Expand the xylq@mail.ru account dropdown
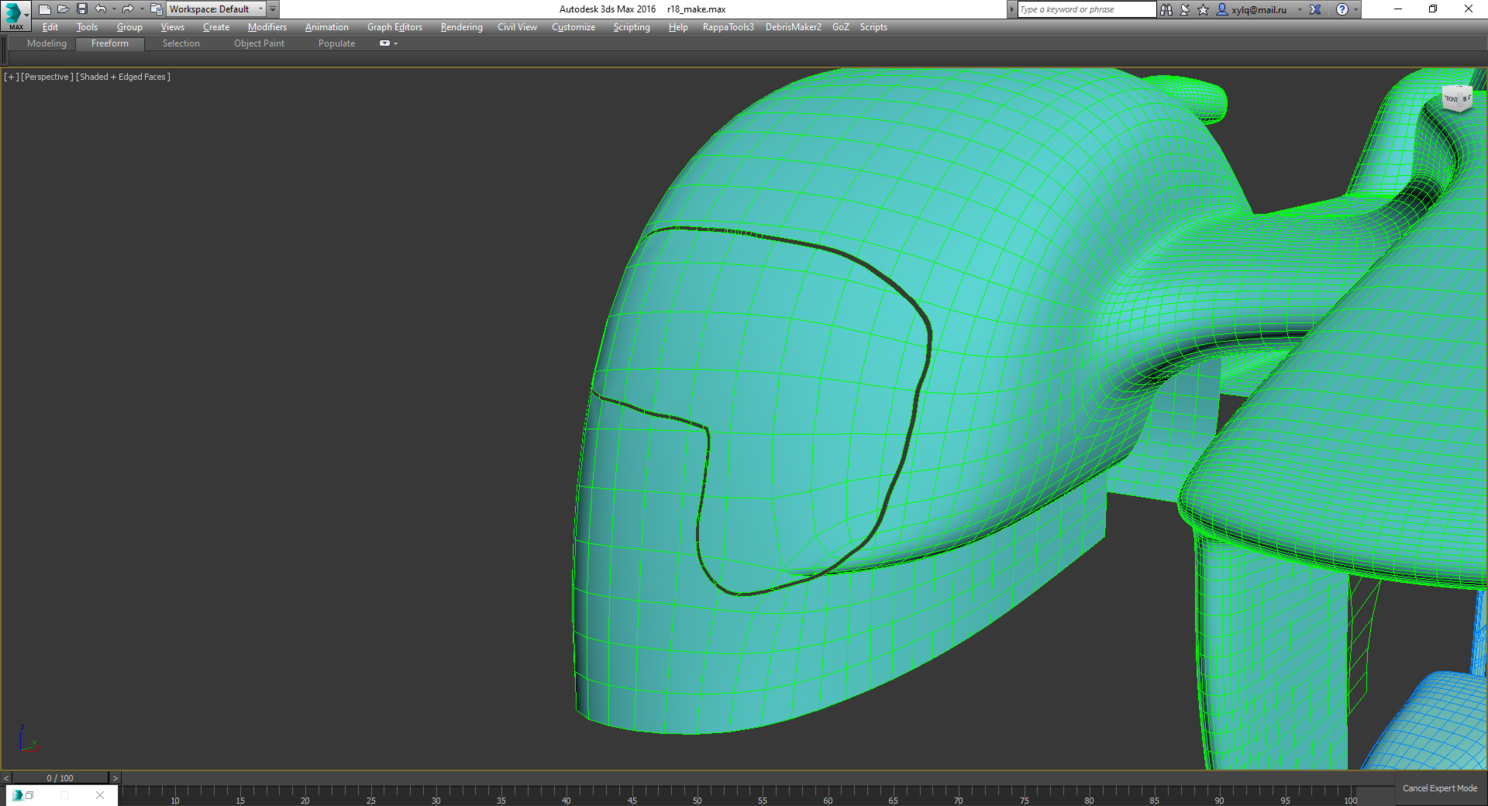Image resolution: width=1488 pixels, height=806 pixels. [1299, 9]
